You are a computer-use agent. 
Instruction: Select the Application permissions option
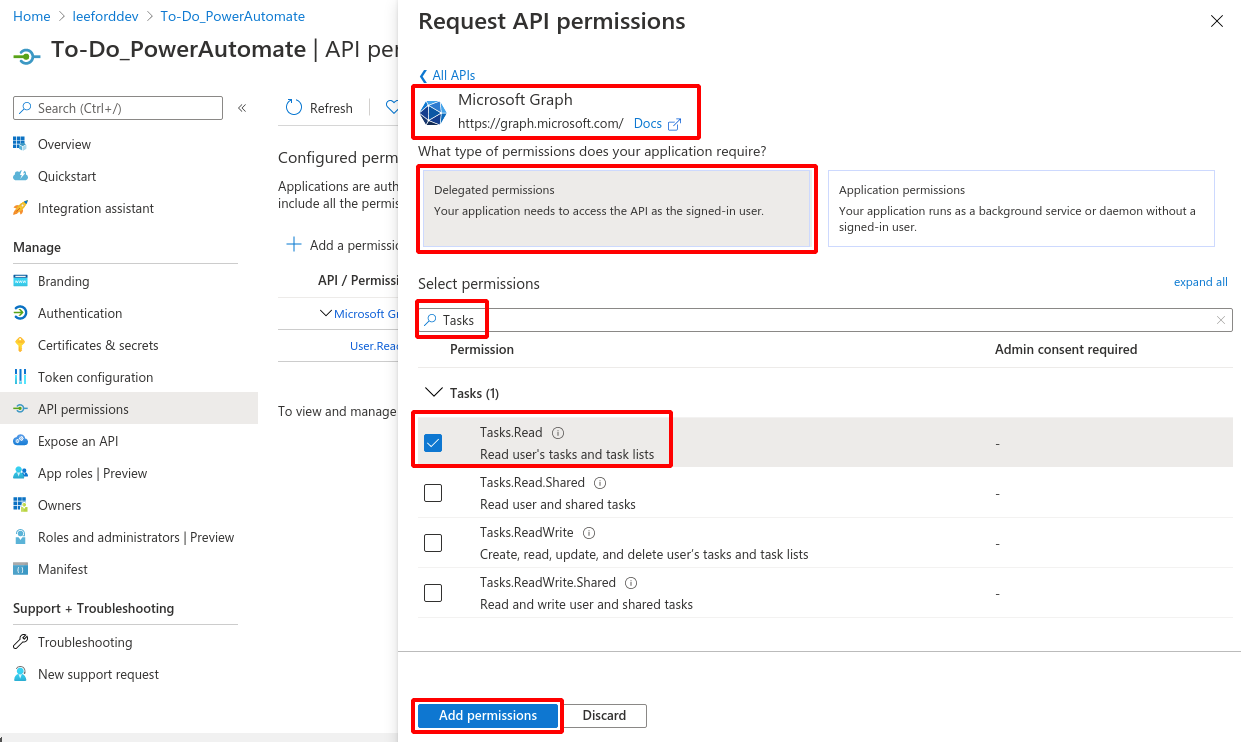tap(1021, 208)
